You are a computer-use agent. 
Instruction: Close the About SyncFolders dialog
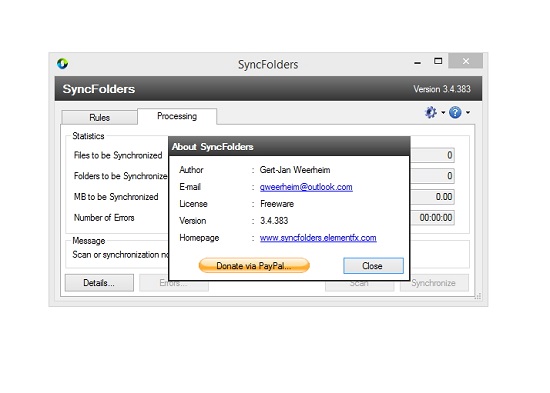tap(373, 266)
